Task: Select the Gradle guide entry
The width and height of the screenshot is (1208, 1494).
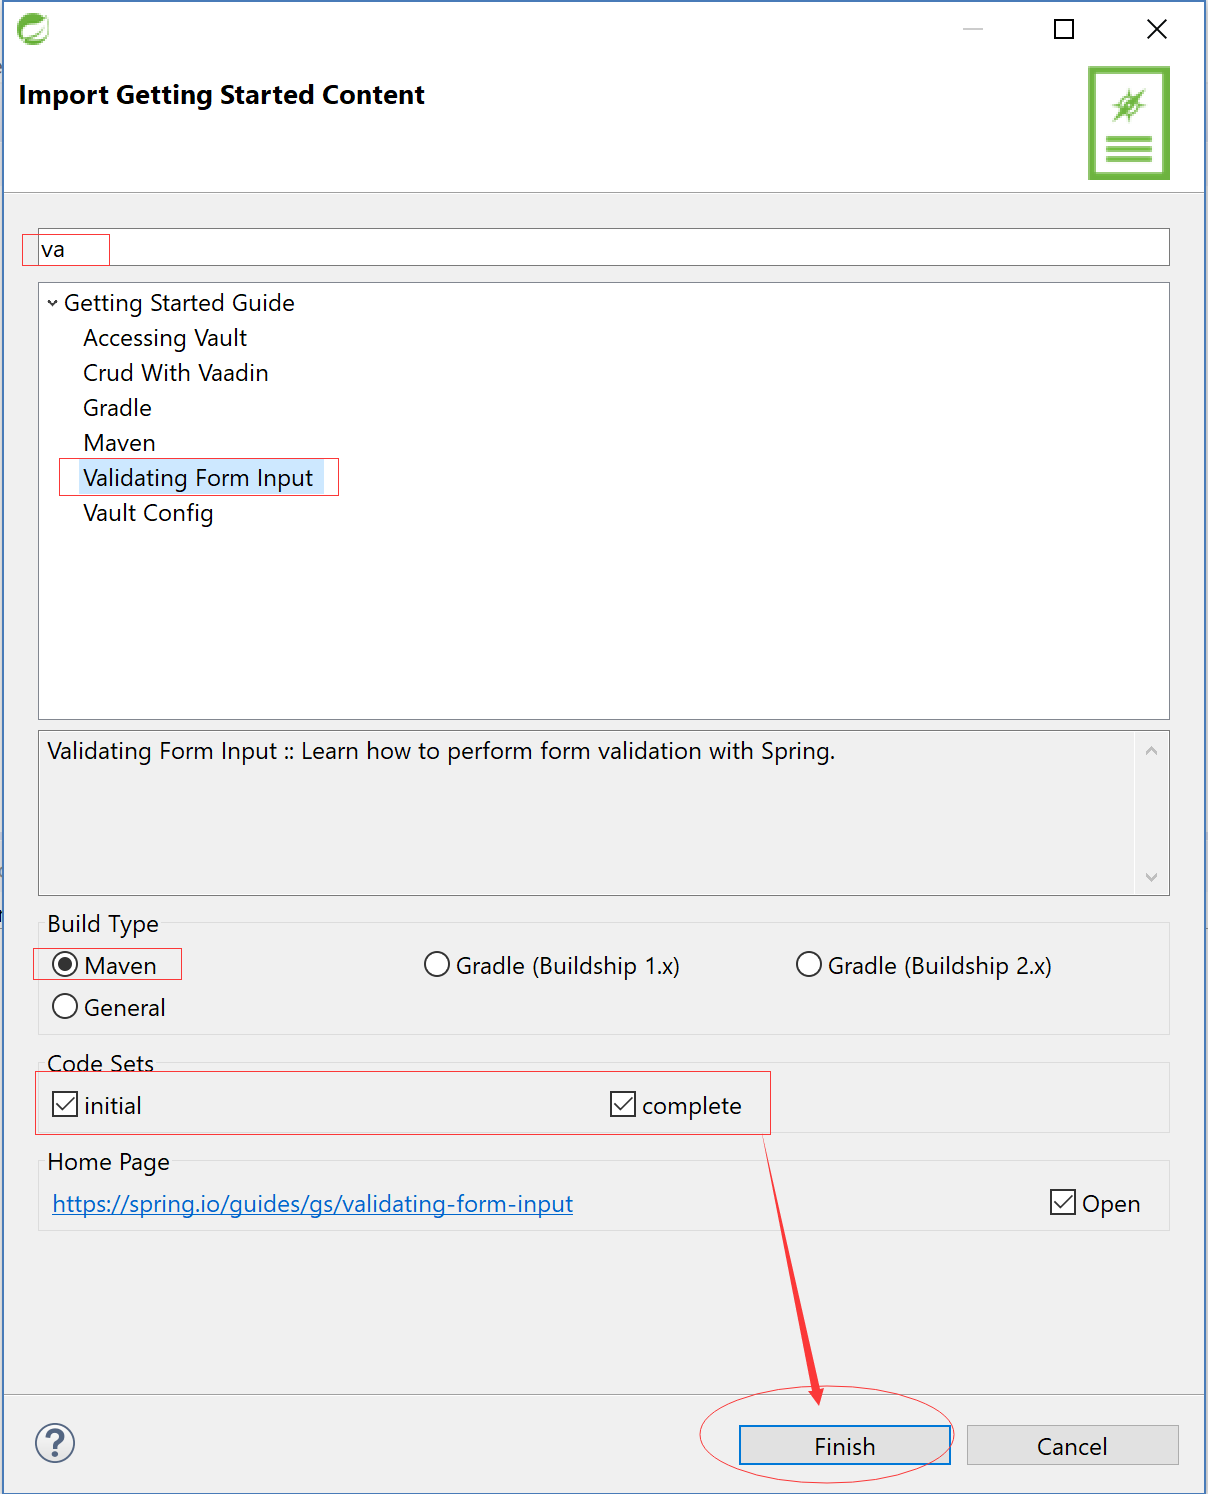Action: [x=118, y=408]
